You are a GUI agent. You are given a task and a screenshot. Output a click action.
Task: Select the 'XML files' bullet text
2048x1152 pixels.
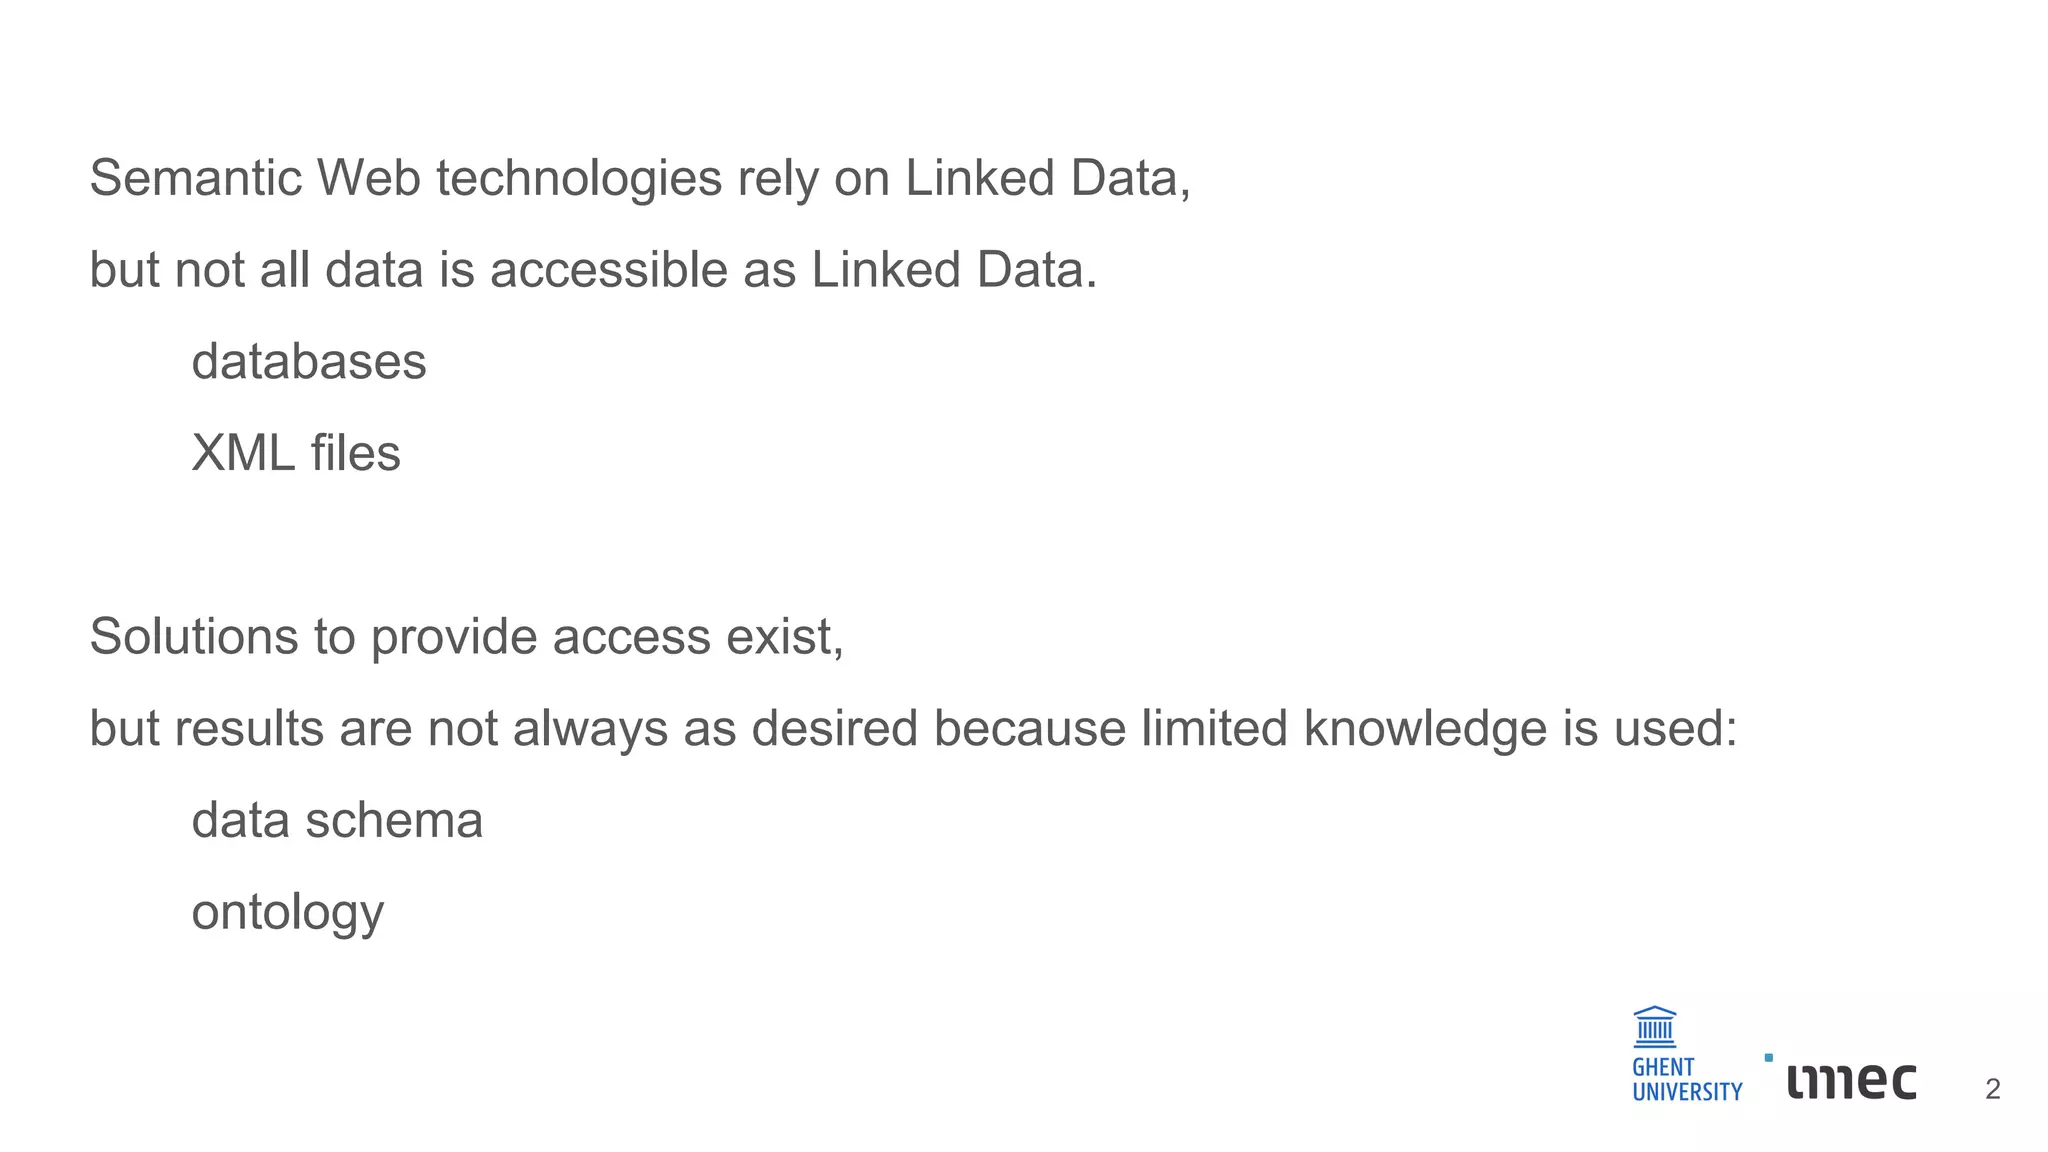[x=296, y=453]
